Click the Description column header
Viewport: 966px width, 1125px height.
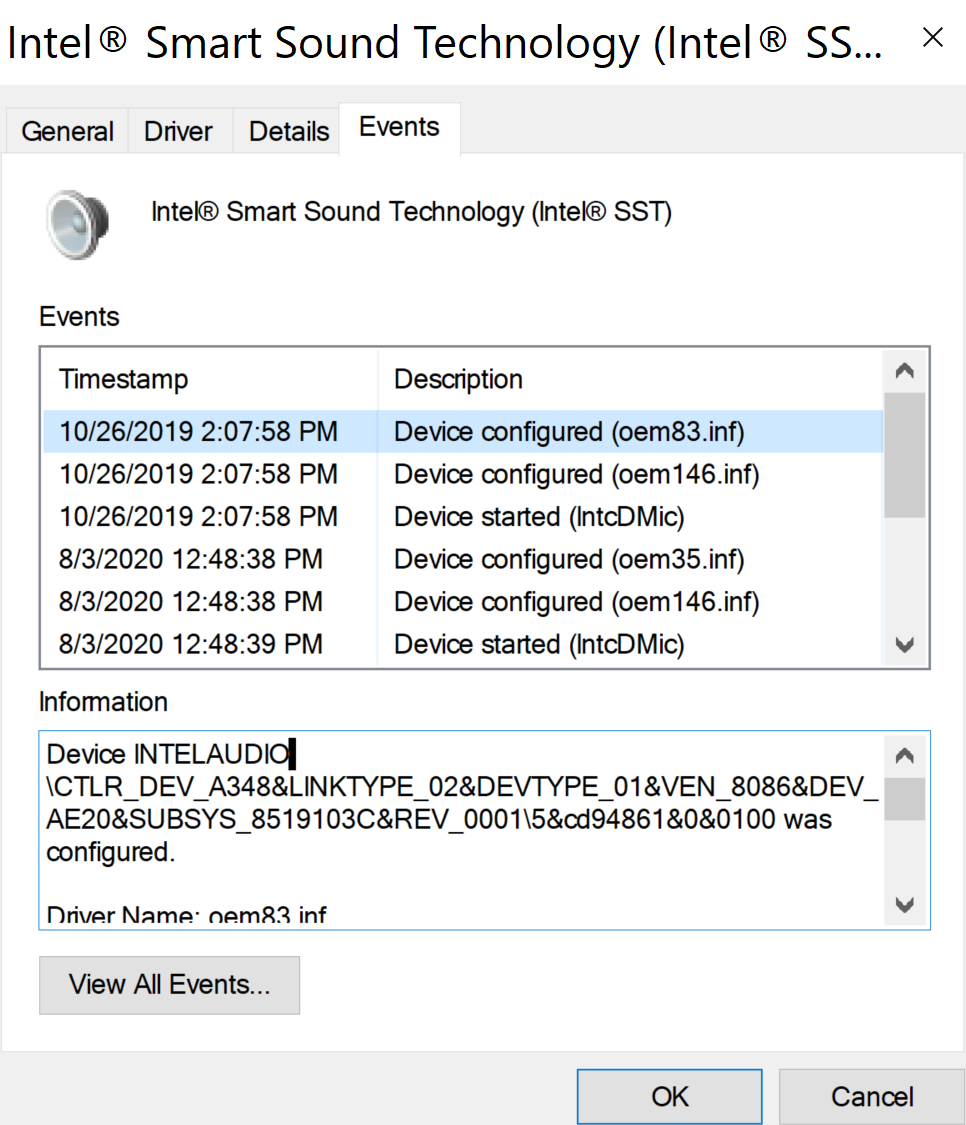[631, 379]
